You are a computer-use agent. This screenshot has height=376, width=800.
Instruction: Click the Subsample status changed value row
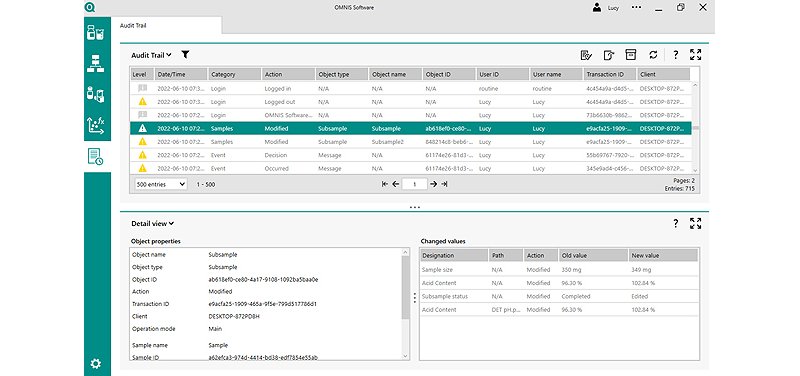point(559,296)
